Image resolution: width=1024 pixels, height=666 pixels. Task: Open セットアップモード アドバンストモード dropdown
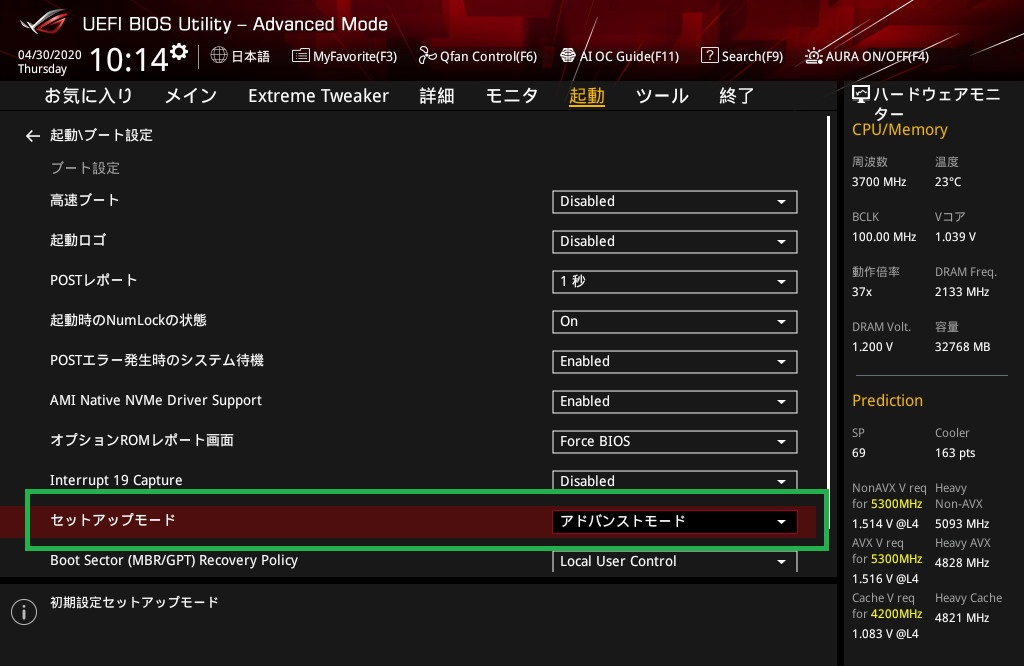click(675, 522)
